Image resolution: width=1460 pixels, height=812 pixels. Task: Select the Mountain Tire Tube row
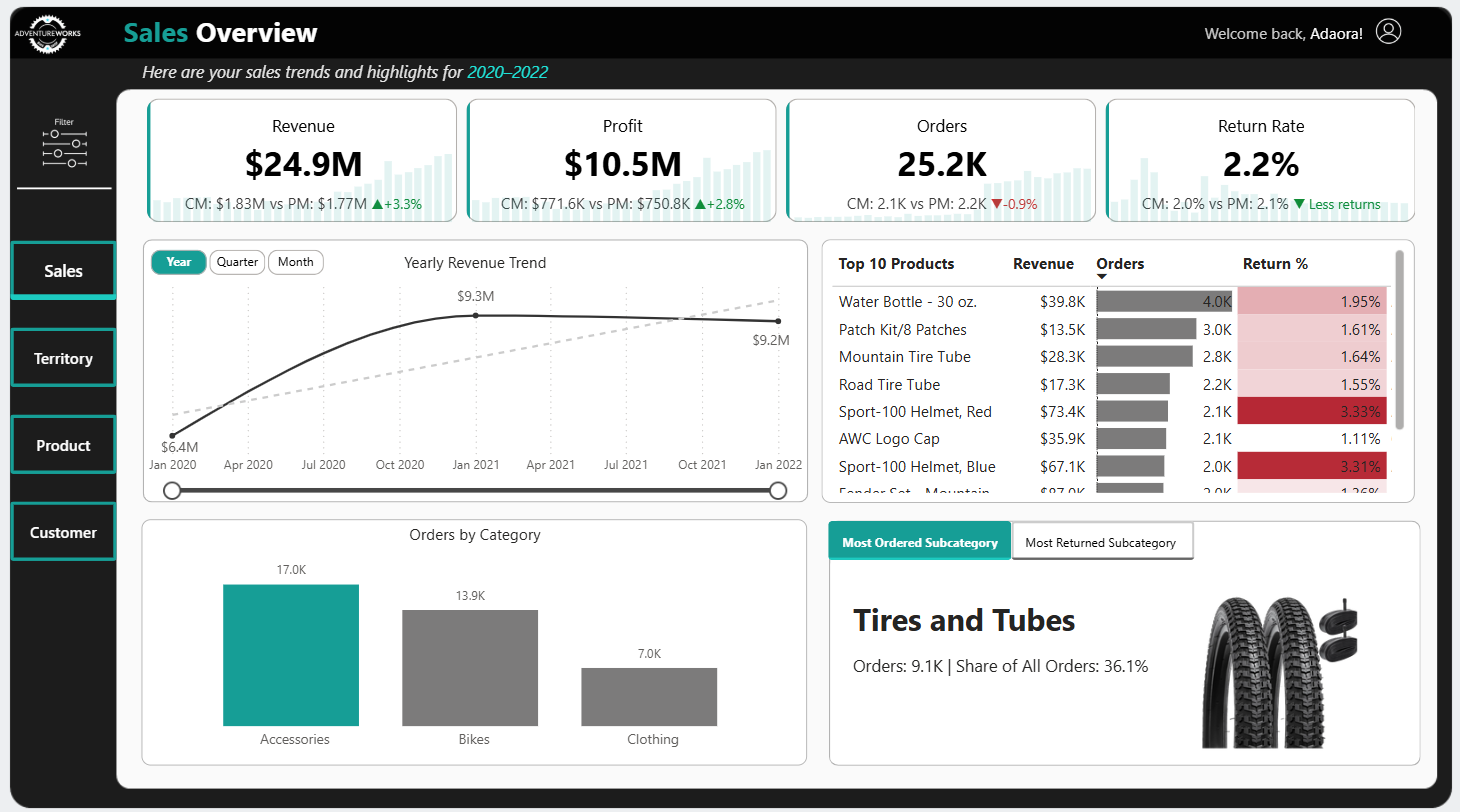1112,357
